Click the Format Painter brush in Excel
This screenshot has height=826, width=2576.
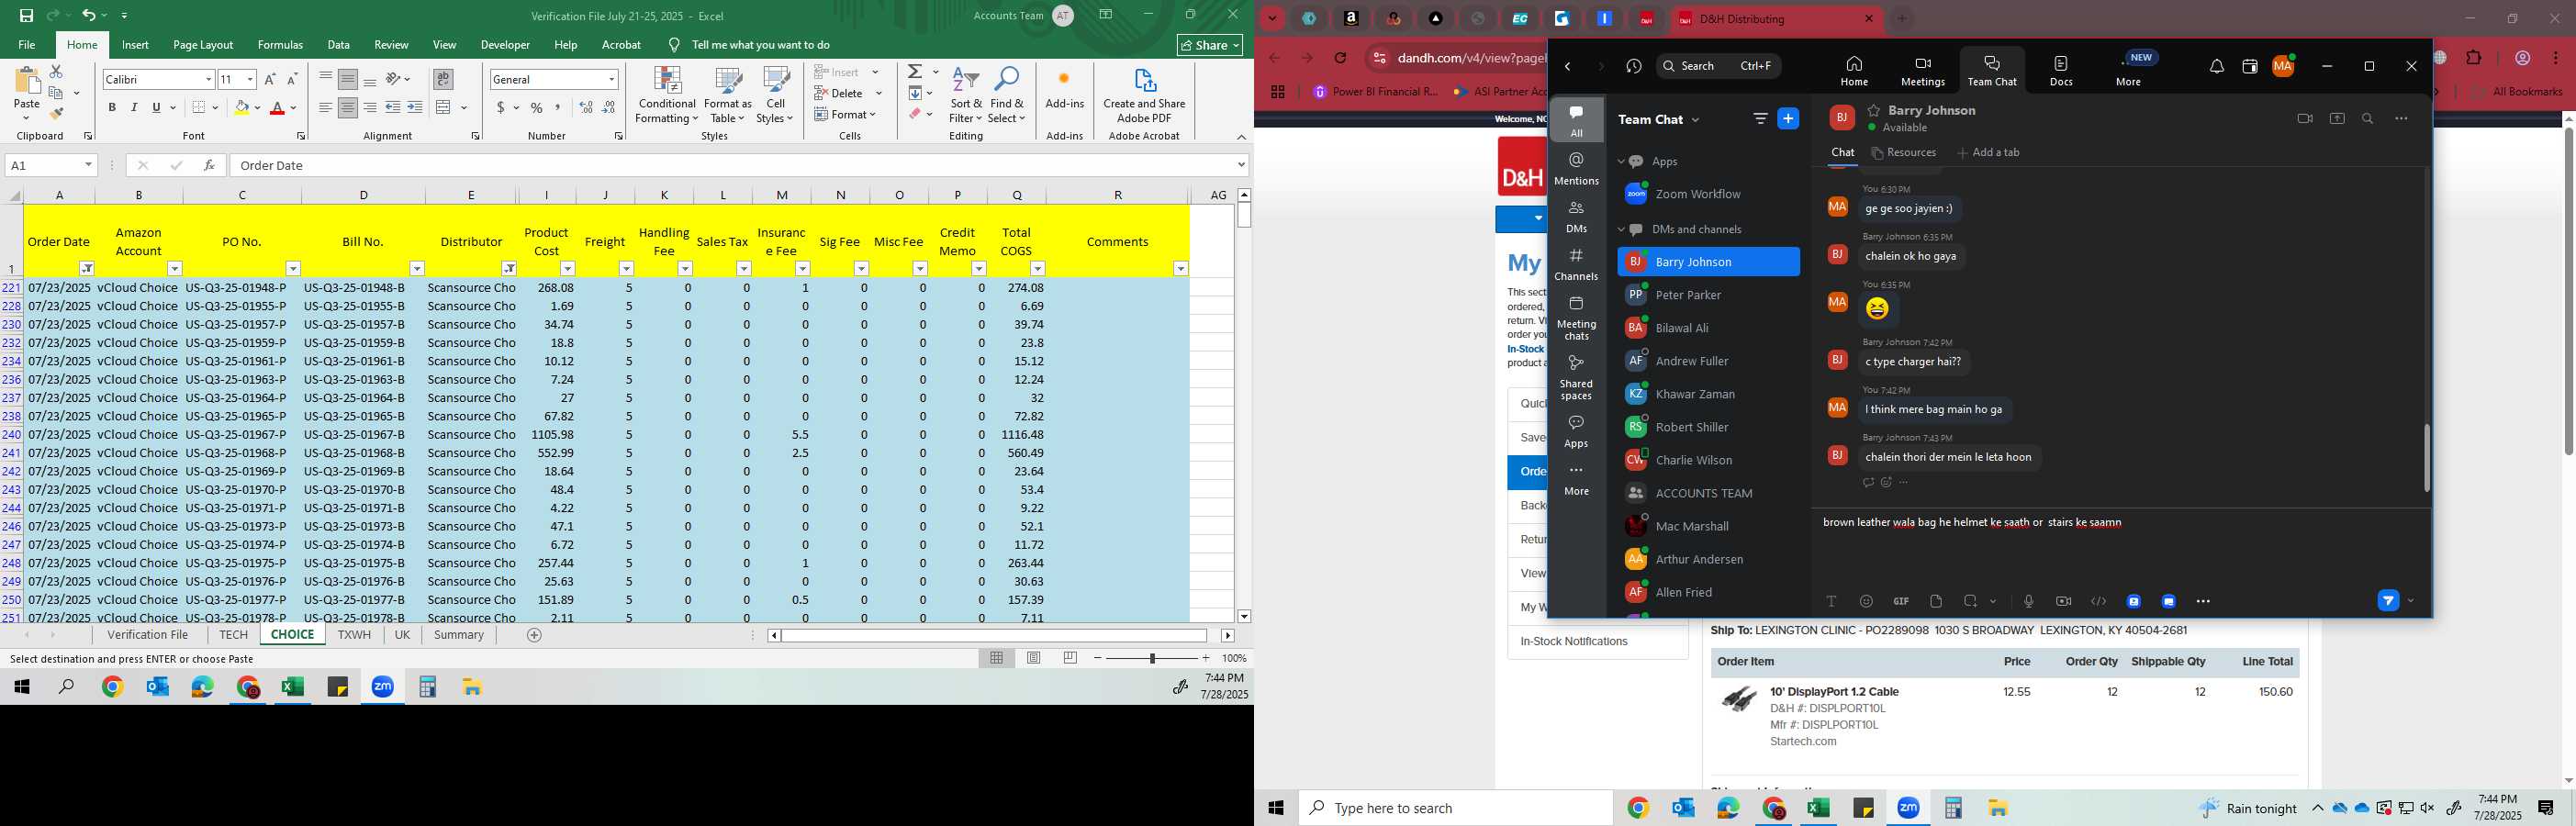click(x=56, y=114)
